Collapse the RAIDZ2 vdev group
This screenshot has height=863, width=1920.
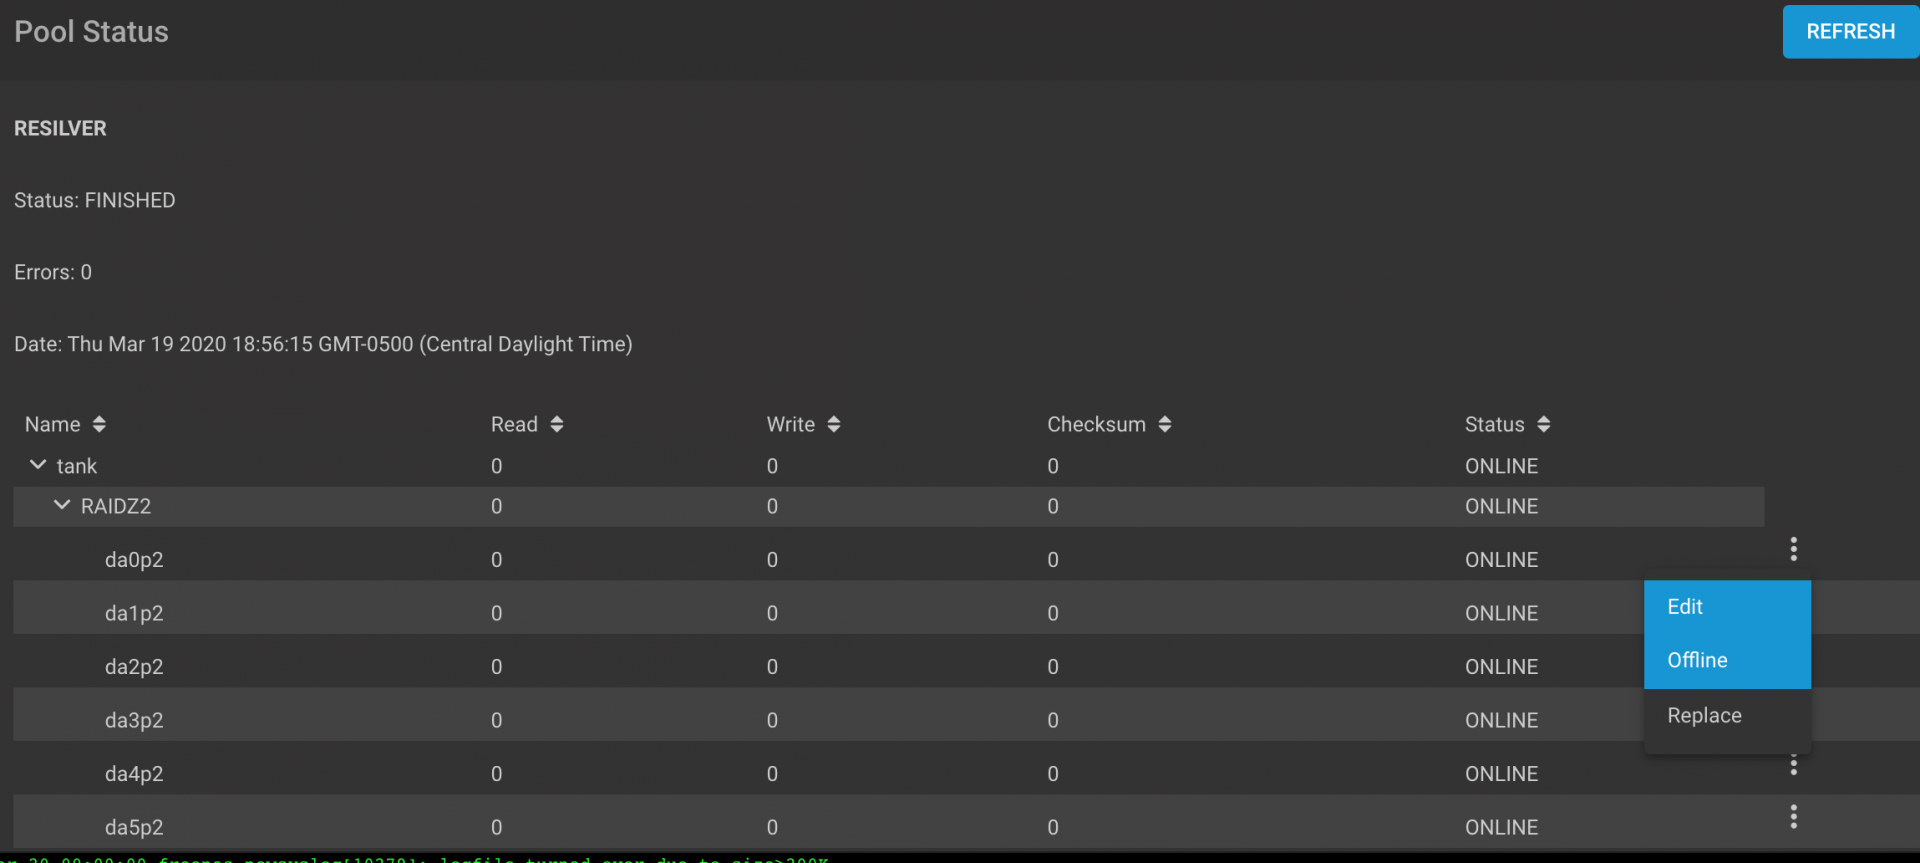[x=62, y=505]
